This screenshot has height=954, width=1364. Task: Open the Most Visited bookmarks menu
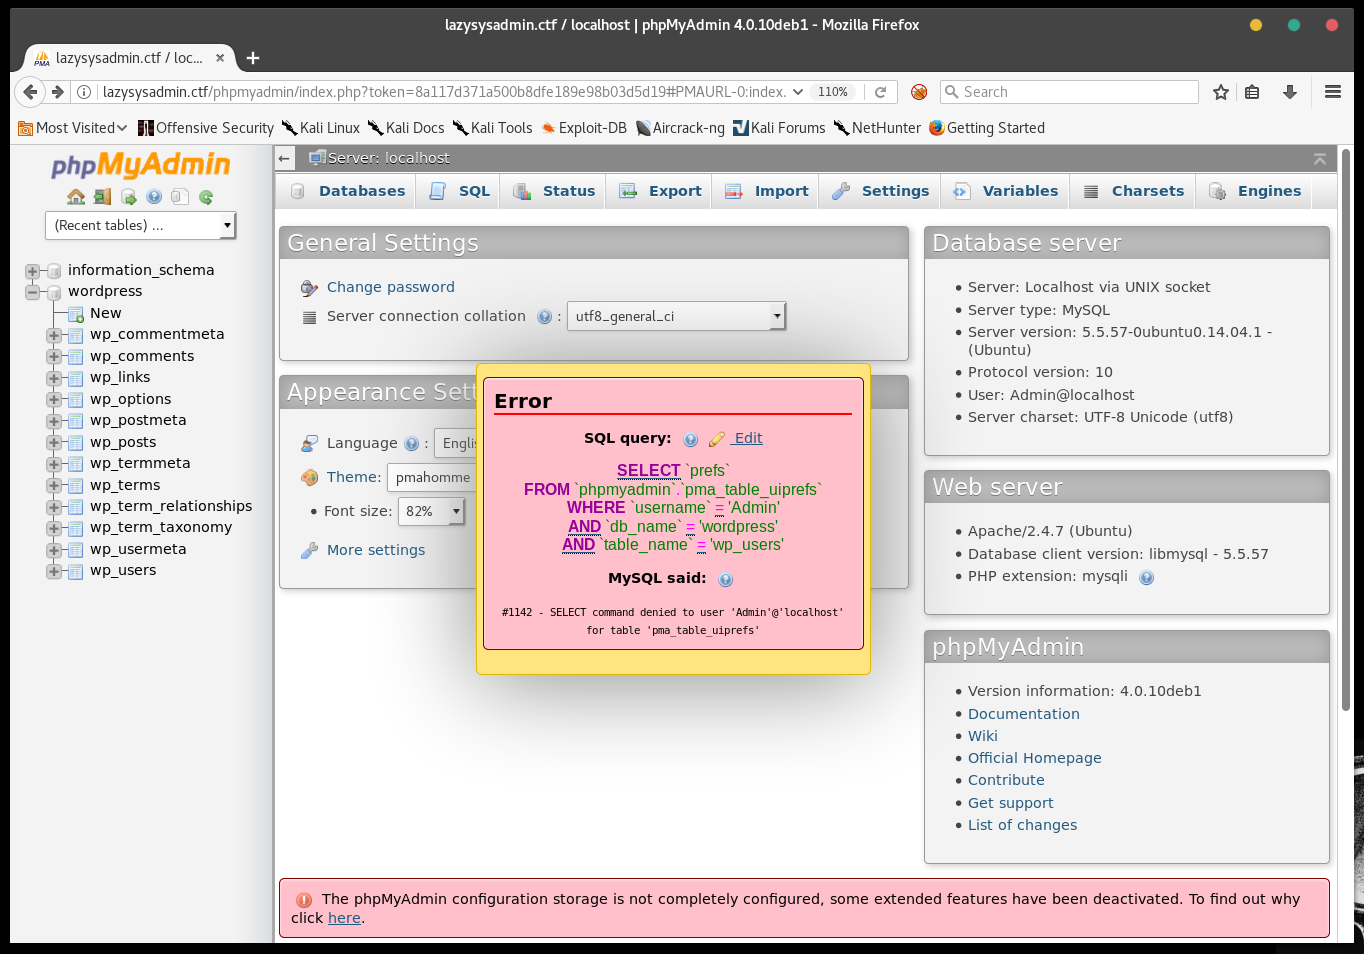click(x=73, y=128)
